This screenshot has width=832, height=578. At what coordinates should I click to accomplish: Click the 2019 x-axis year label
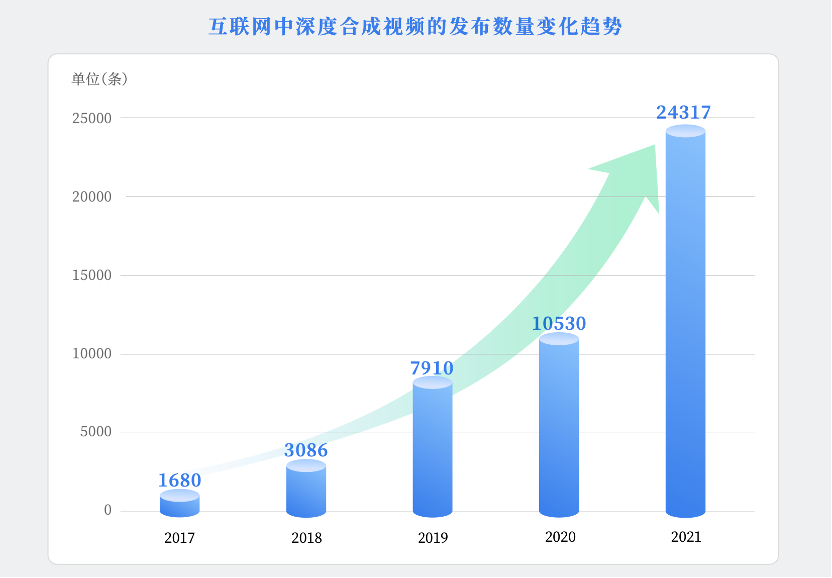[x=433, y=538]
